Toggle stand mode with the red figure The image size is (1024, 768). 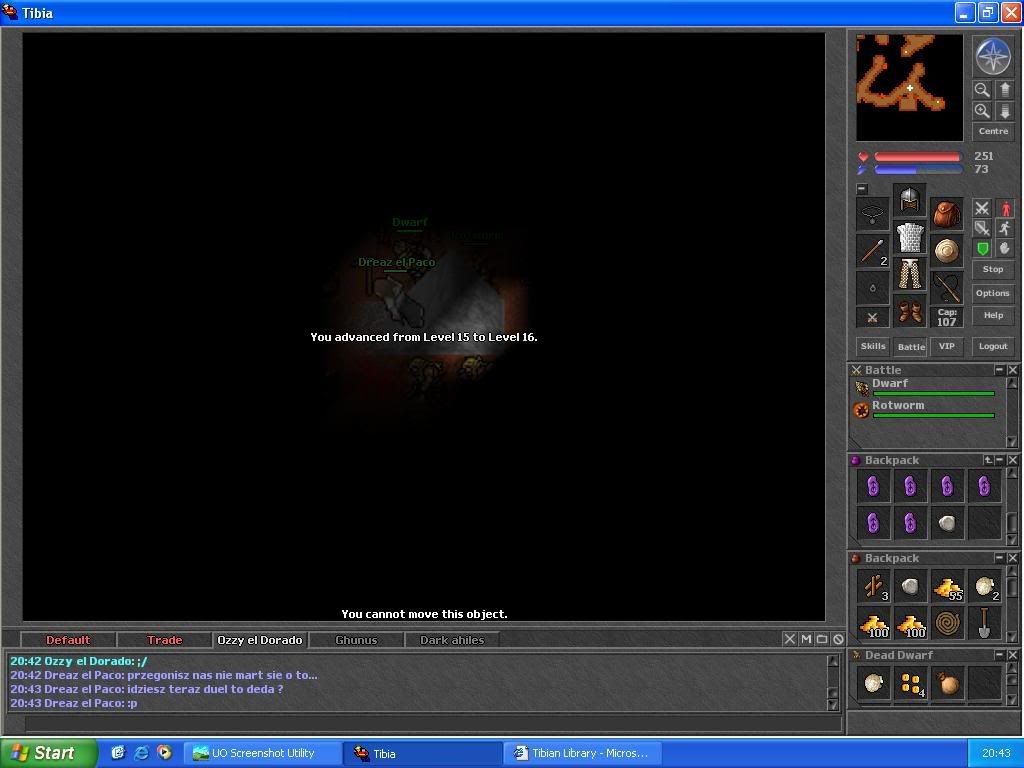coord(1005,208)
